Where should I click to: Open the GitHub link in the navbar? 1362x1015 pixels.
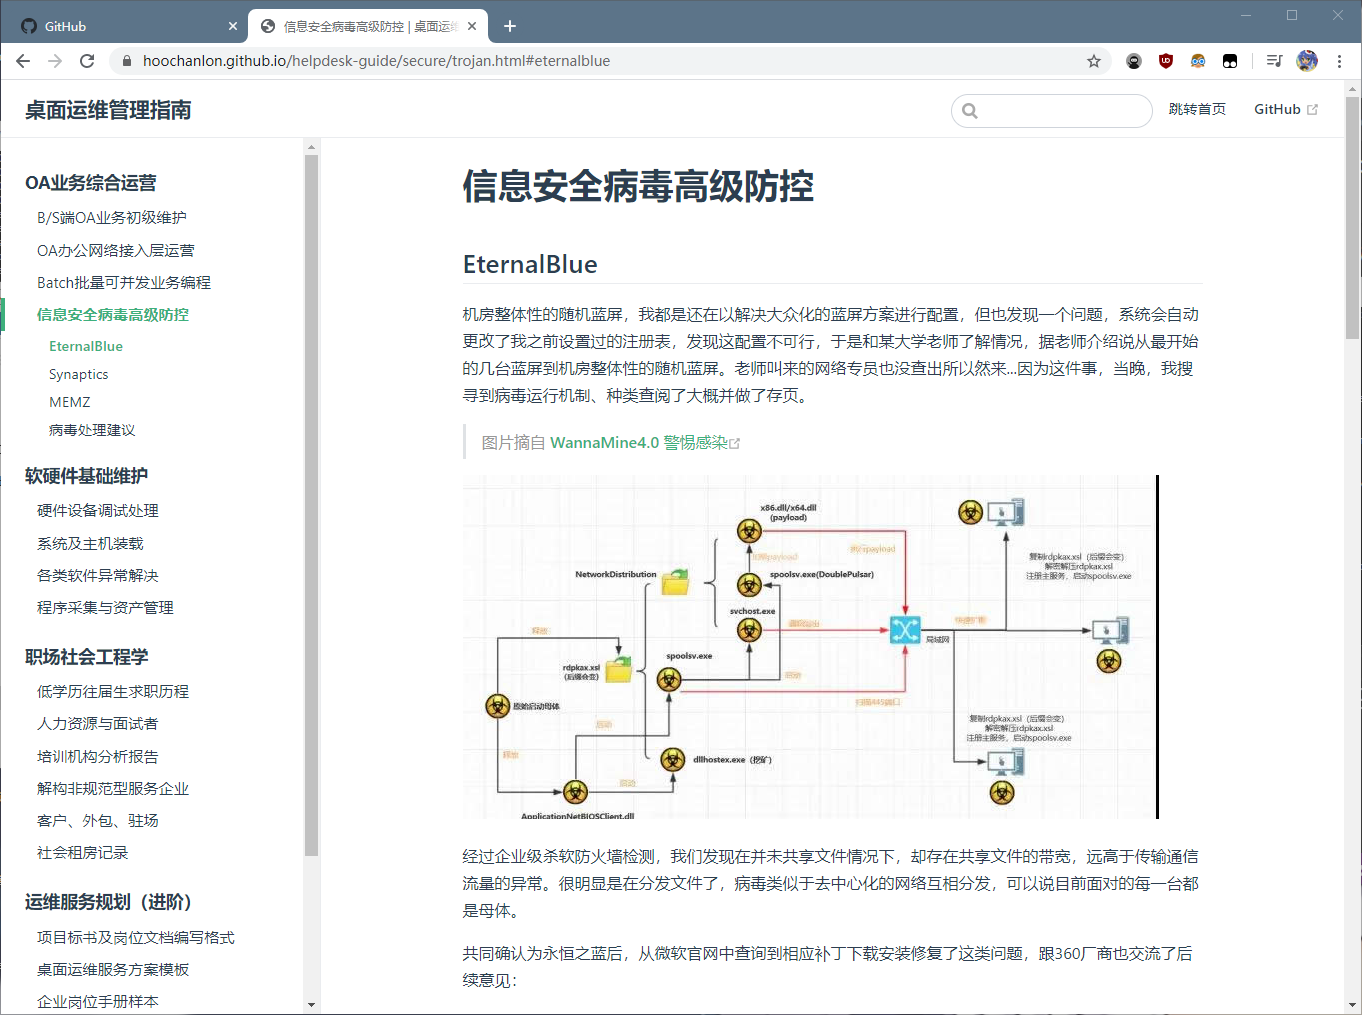click(x=1286, y=109)
